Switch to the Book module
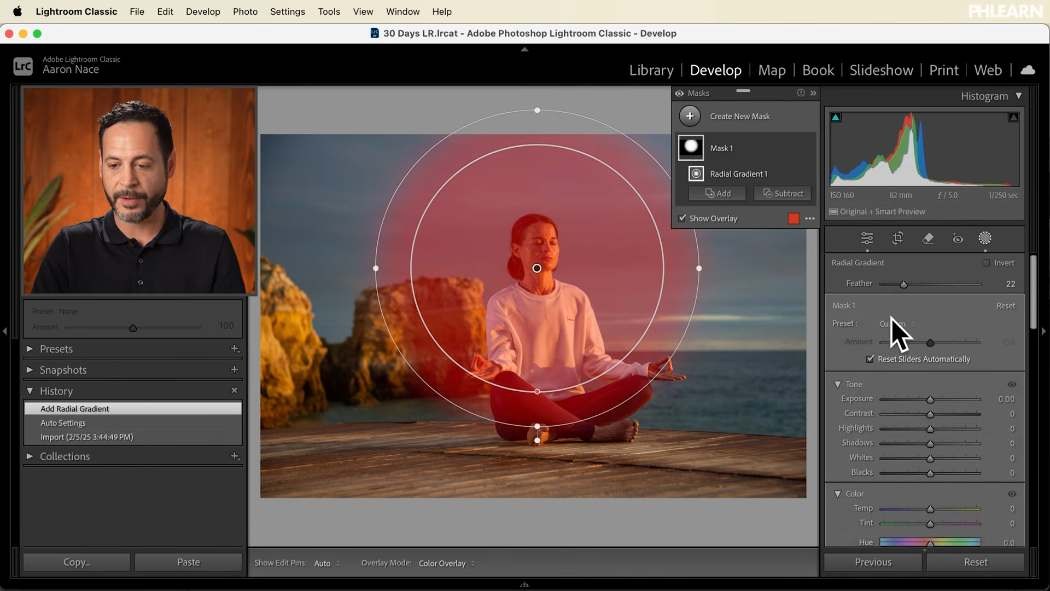 point(818,70)
